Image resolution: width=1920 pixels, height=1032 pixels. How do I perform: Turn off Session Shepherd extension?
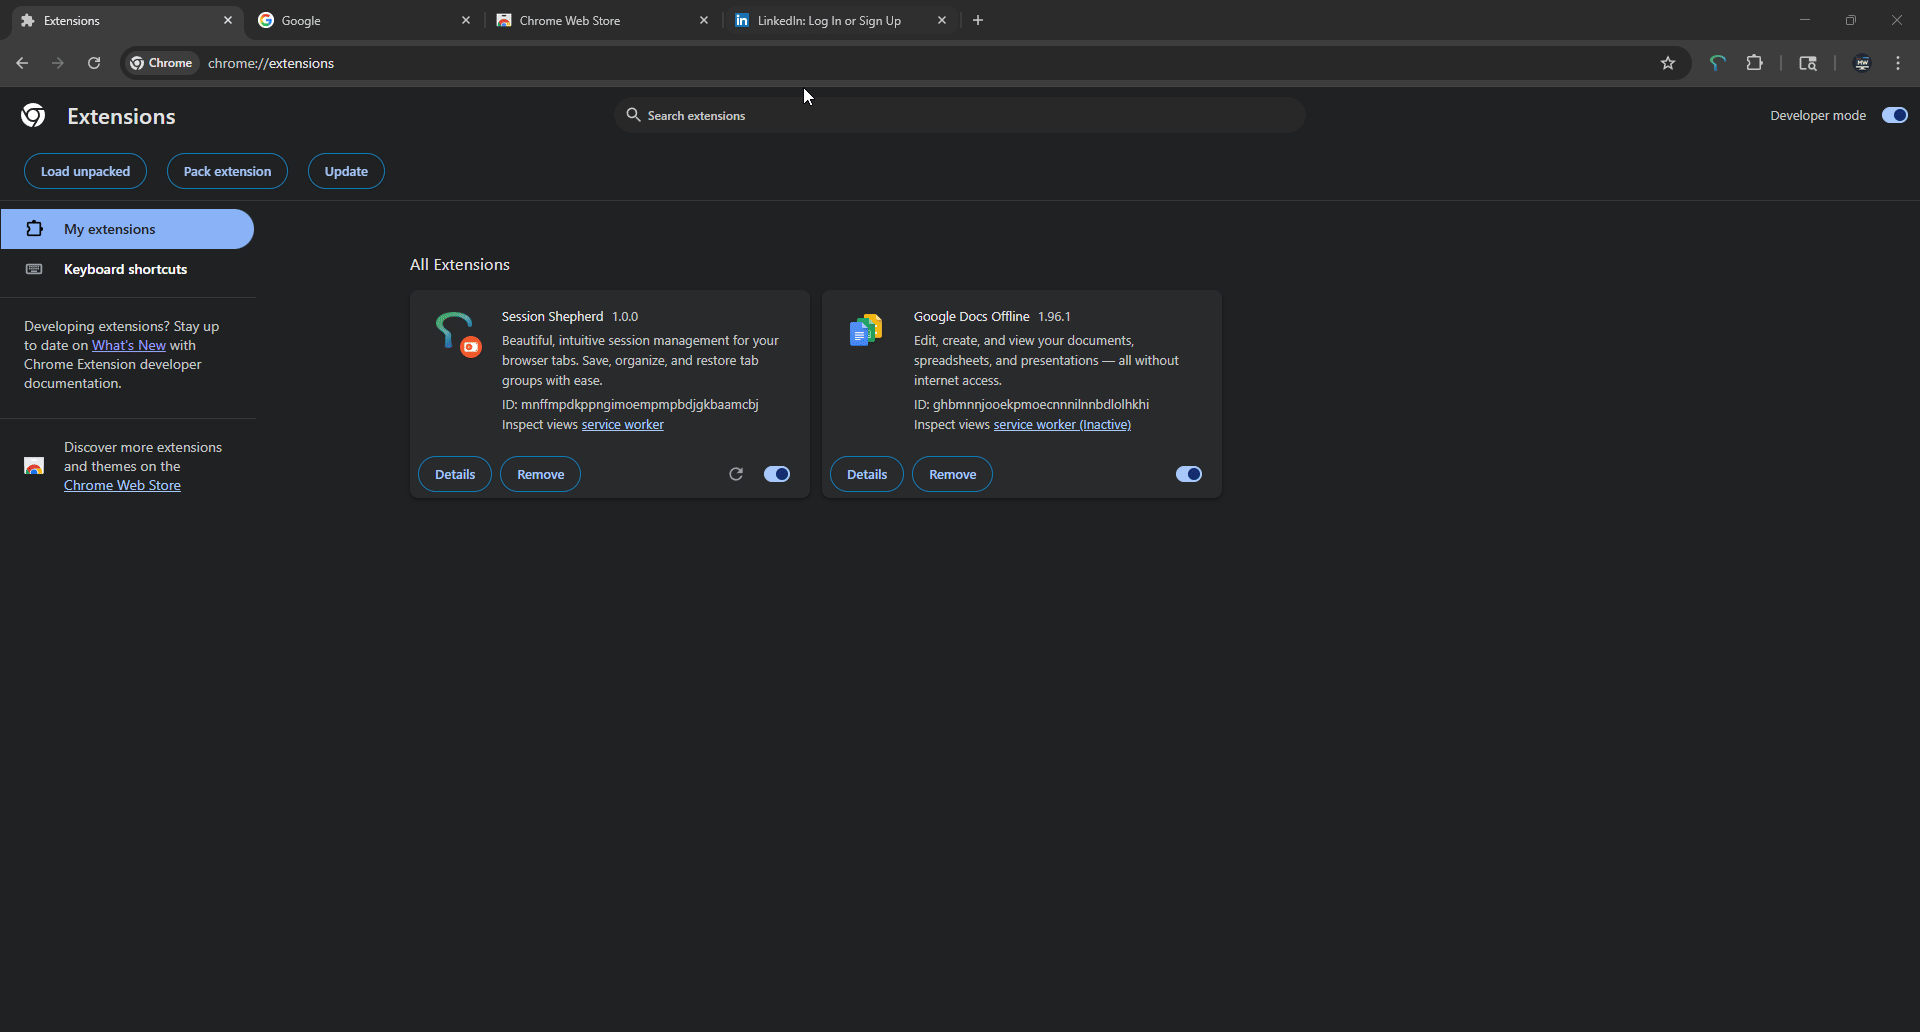coord(777,474)
